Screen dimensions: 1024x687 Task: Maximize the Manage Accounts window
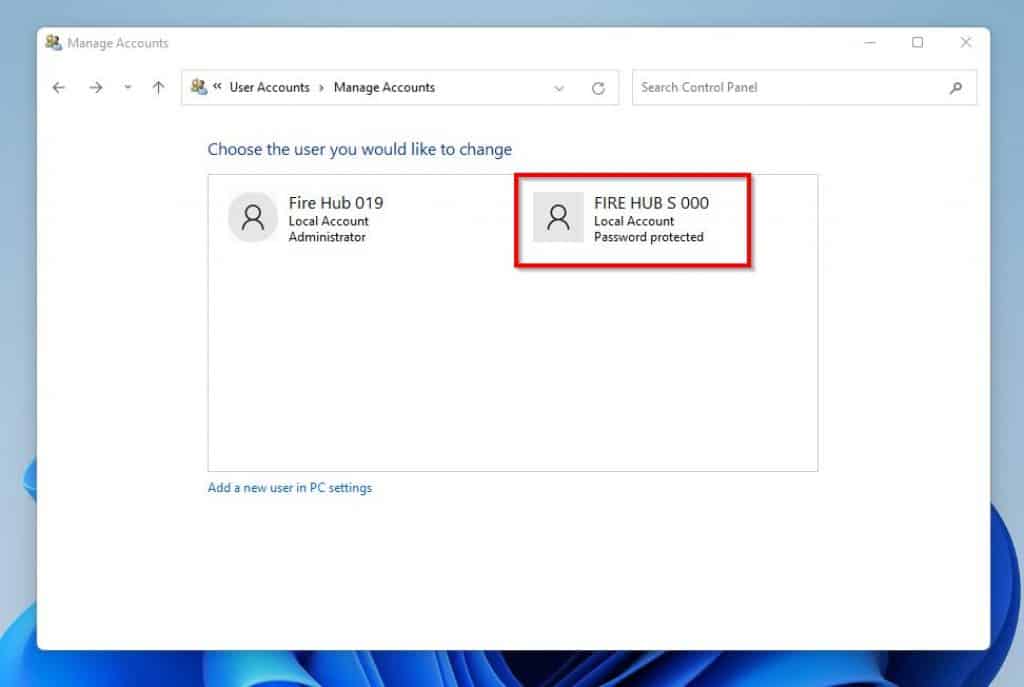pos(918,42)
